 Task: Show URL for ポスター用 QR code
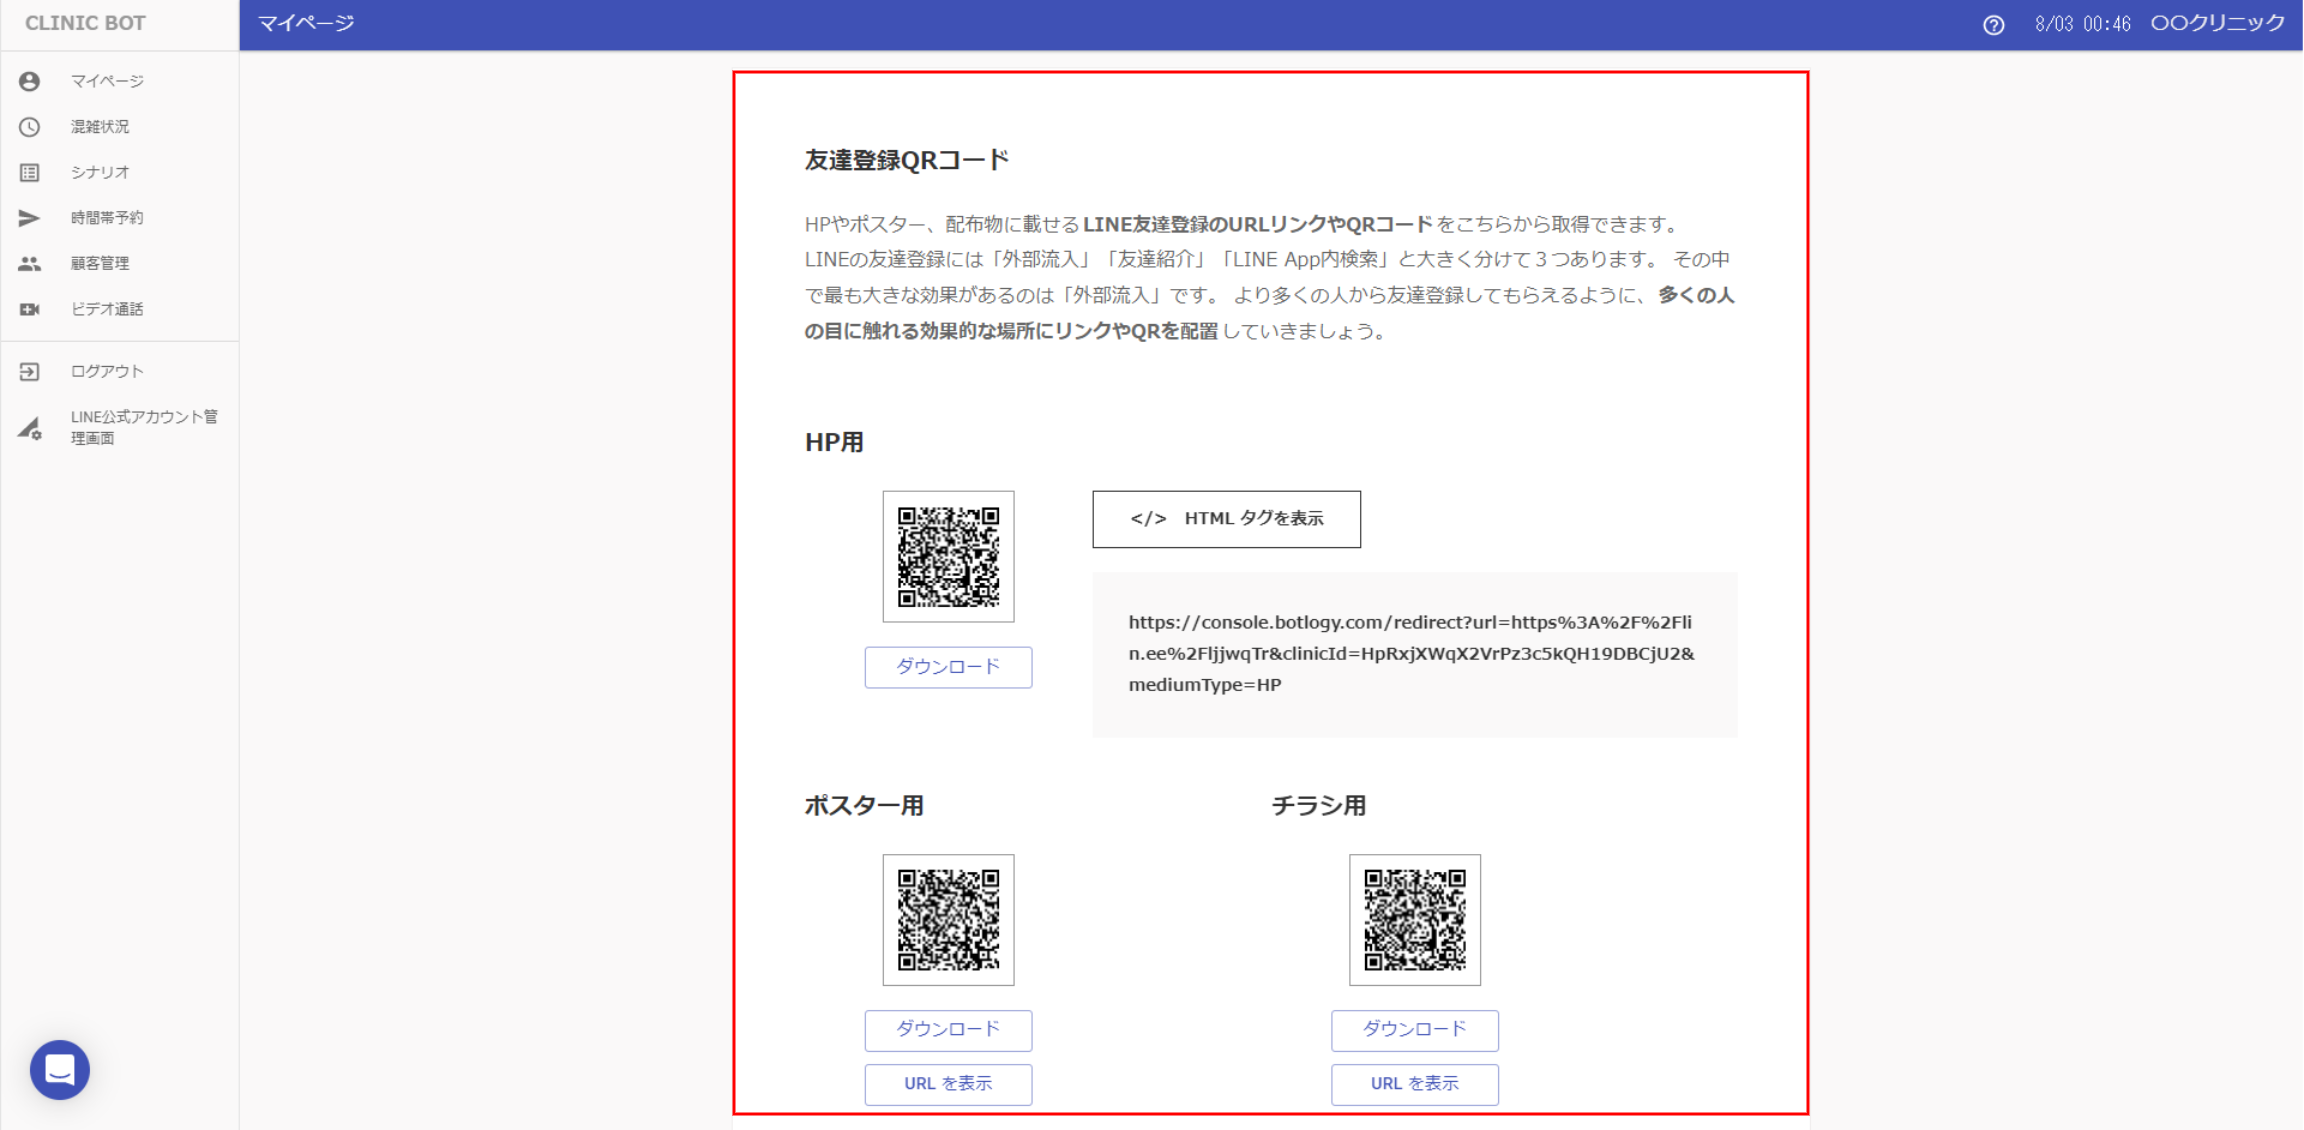(948, 1084)
